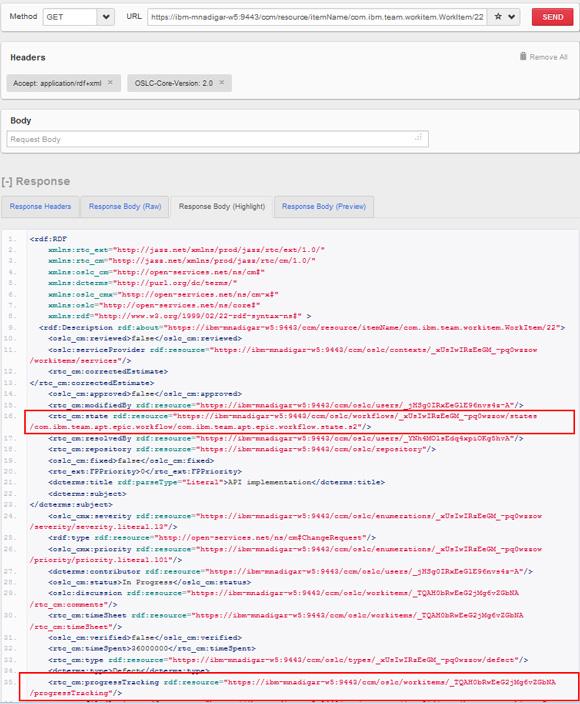Click the rdf:Description rdf:about line
Screen dimensions: 580x704
302,327
